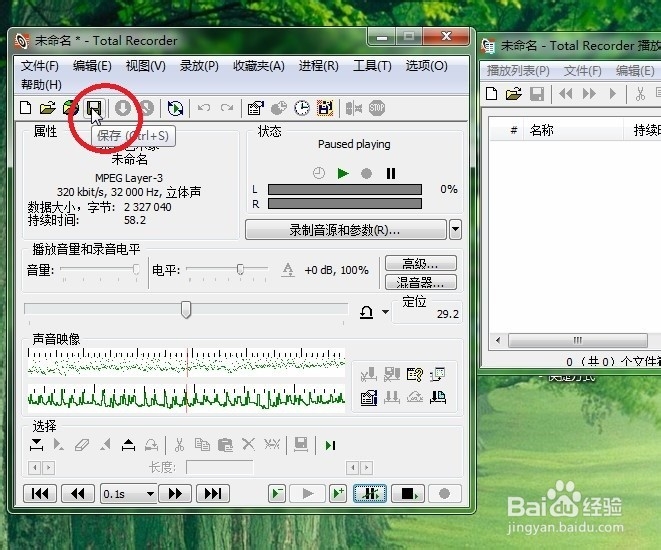
Task: Open file via folder icon in Total Recorder
Action: pos(48,108)
